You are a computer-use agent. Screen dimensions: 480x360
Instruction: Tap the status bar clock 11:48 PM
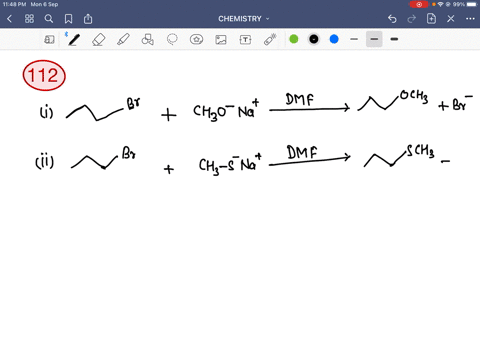point(14,4)
